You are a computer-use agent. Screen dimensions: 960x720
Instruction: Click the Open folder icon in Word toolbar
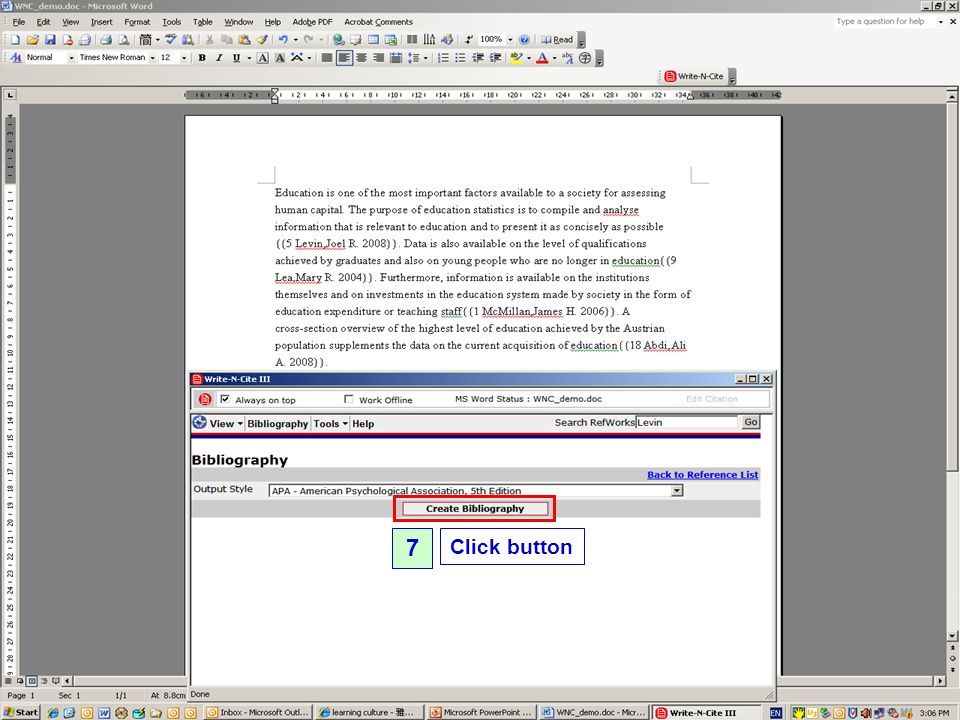point(32,40)
